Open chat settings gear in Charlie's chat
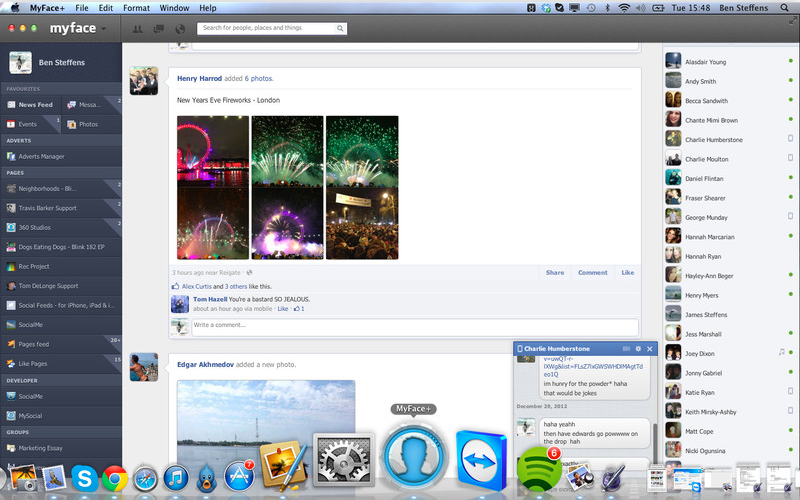This screenshot has width=800, height=500. [639, 349]
